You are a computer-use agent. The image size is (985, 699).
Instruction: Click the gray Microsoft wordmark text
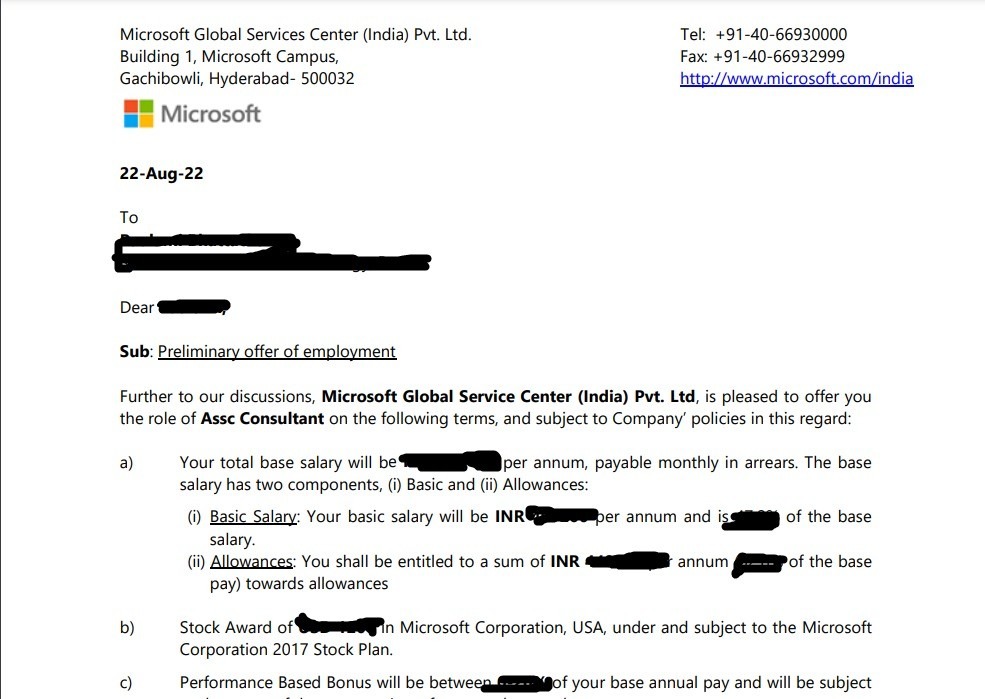[x=210, y=114]
